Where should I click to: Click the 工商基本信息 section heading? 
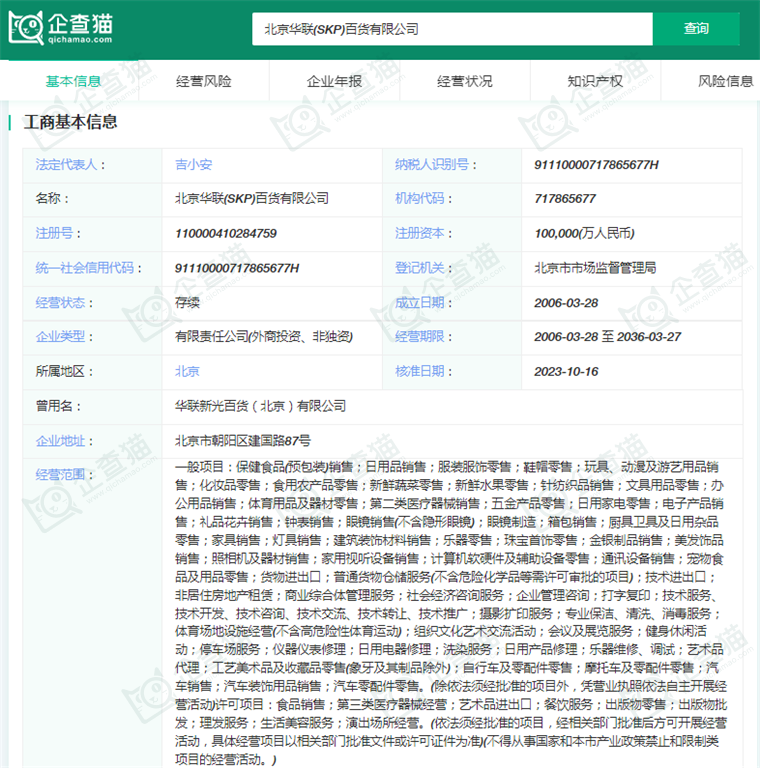71,122
